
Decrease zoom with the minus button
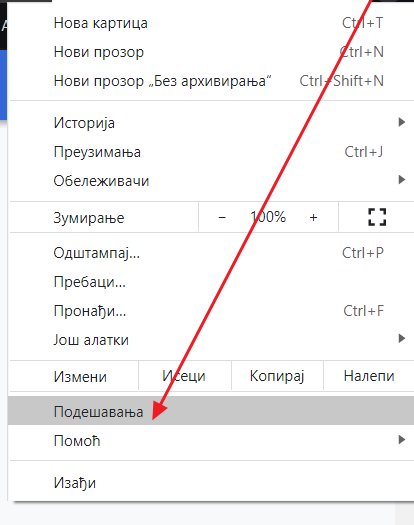click(x=222, y=217)
